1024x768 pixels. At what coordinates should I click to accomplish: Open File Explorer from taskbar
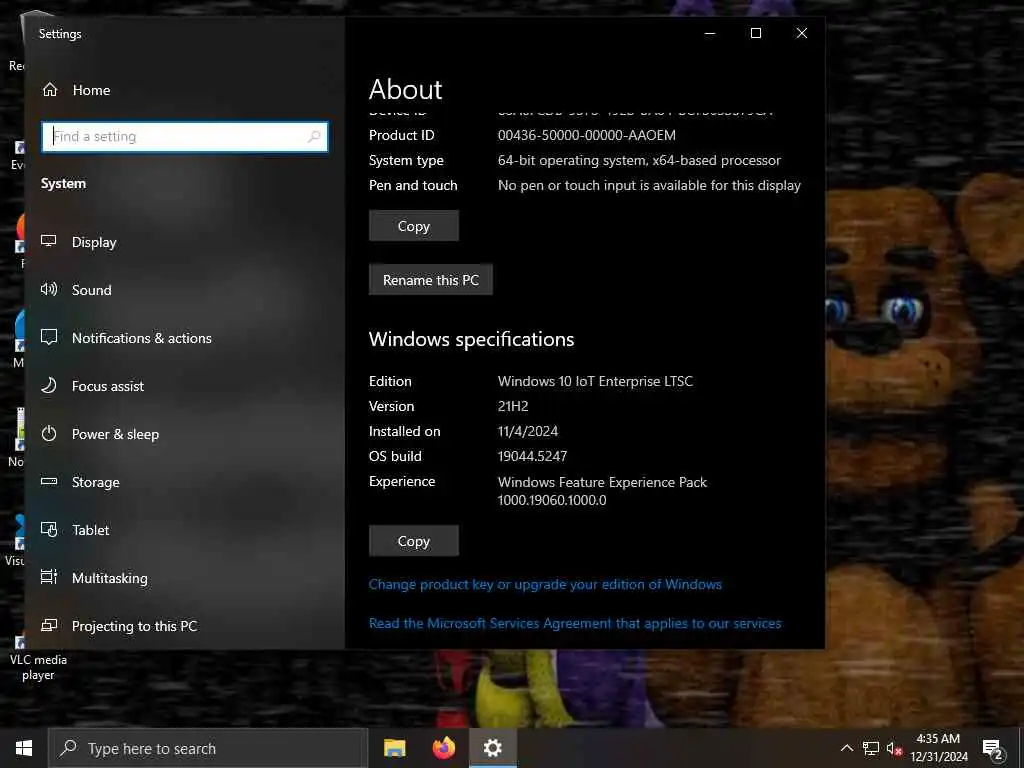click(x=394, y=748)
